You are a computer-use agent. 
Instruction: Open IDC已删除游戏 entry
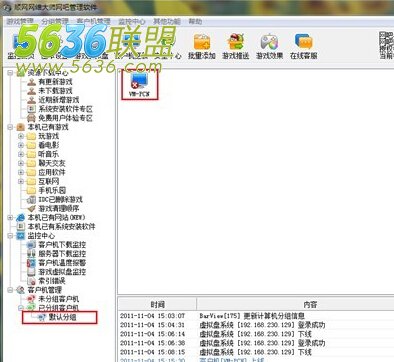click(x=60, y=199)
